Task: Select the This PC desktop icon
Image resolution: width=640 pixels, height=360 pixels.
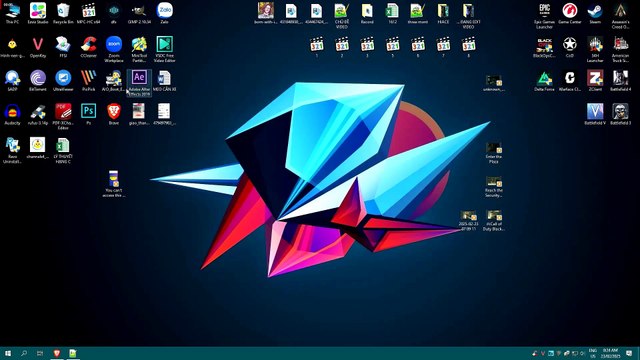Action: click(x=12, y=13)
